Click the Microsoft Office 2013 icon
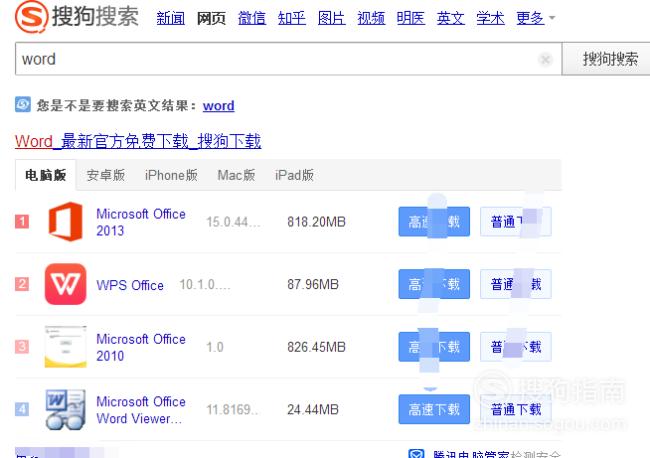Screen dimensions: 650x458 (65, 221)
